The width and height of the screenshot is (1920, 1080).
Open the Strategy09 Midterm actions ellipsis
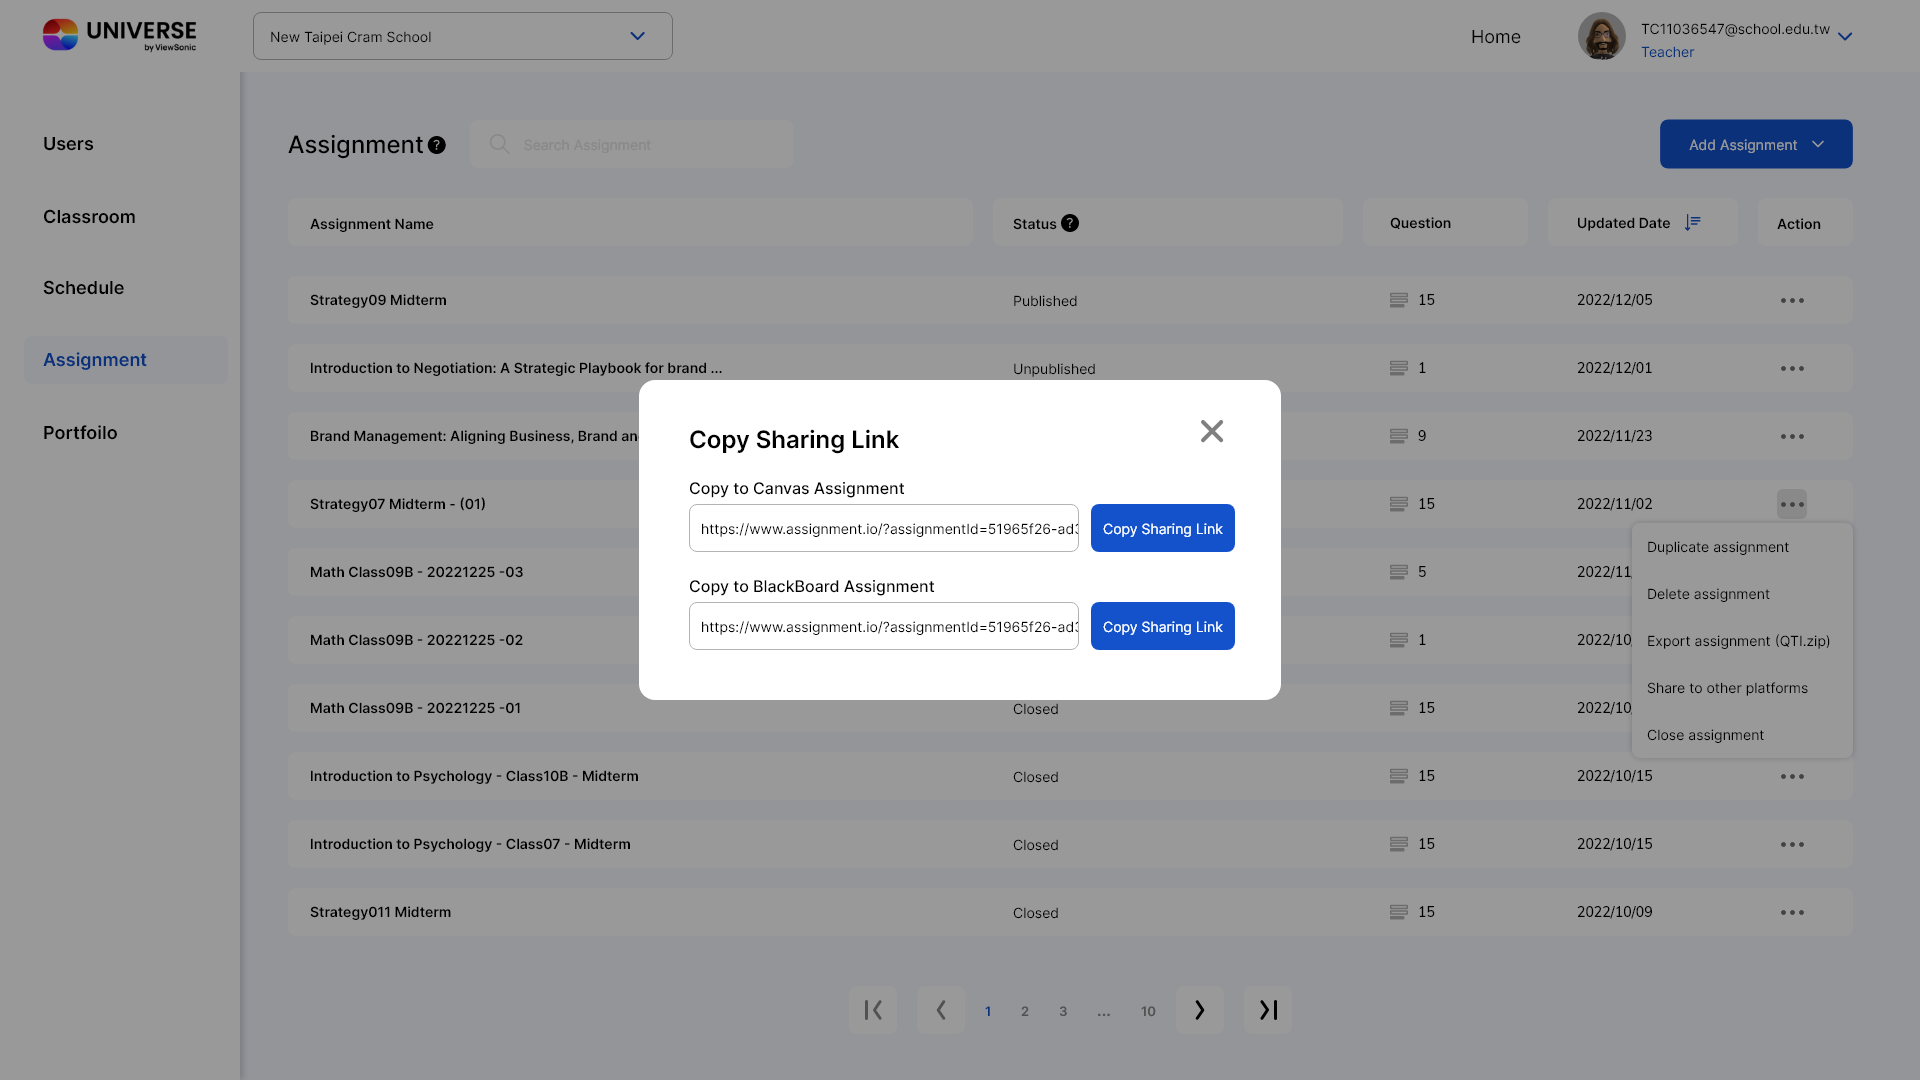point(1792,300)
